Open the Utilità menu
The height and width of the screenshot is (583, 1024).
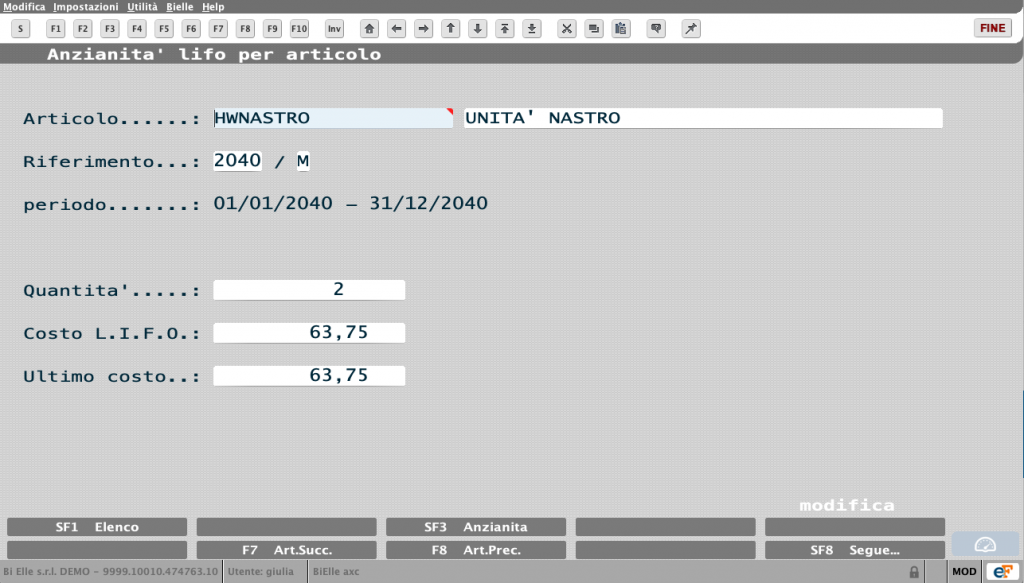(142, 7)
